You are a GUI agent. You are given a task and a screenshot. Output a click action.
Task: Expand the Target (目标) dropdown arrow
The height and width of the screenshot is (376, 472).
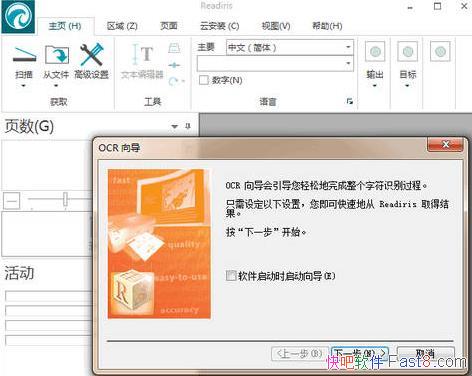coord(407,86)
